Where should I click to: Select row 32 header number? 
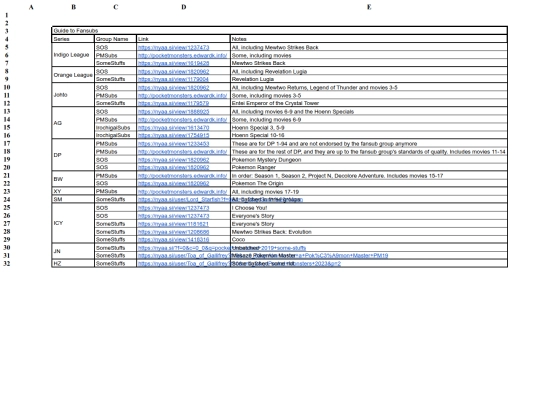tap(7, 263)
